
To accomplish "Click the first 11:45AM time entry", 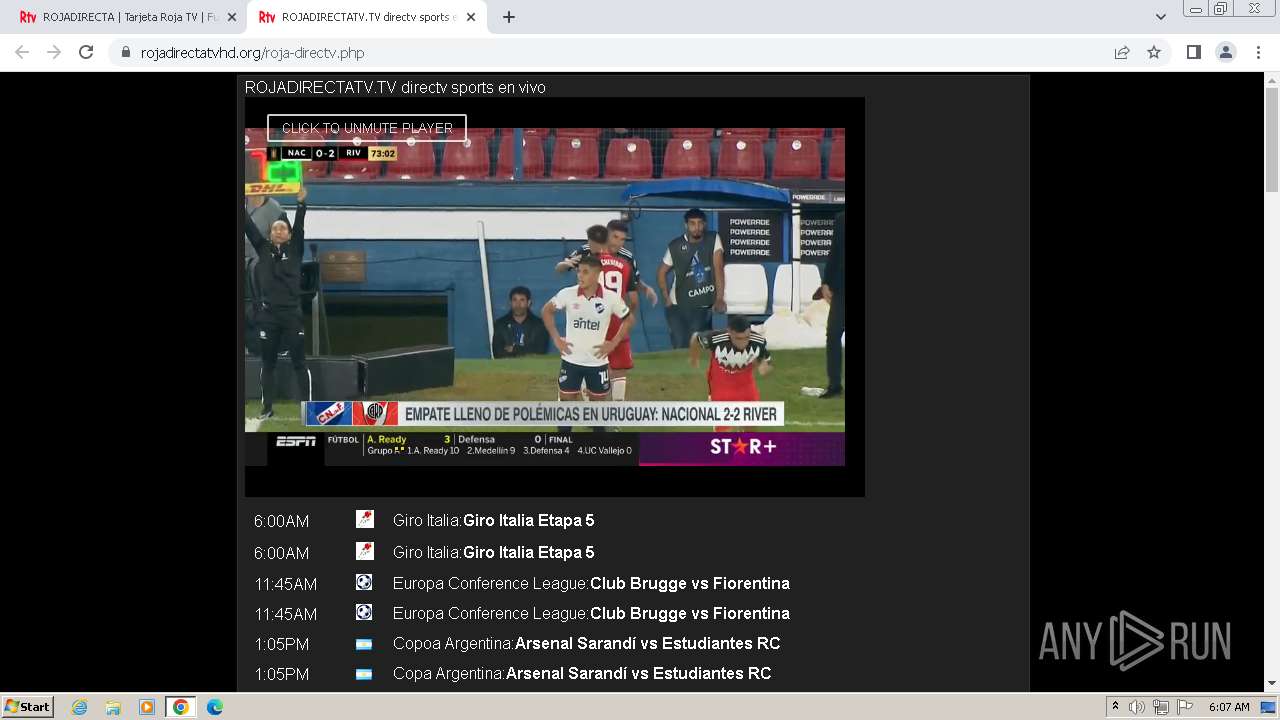I will [285, 584].
